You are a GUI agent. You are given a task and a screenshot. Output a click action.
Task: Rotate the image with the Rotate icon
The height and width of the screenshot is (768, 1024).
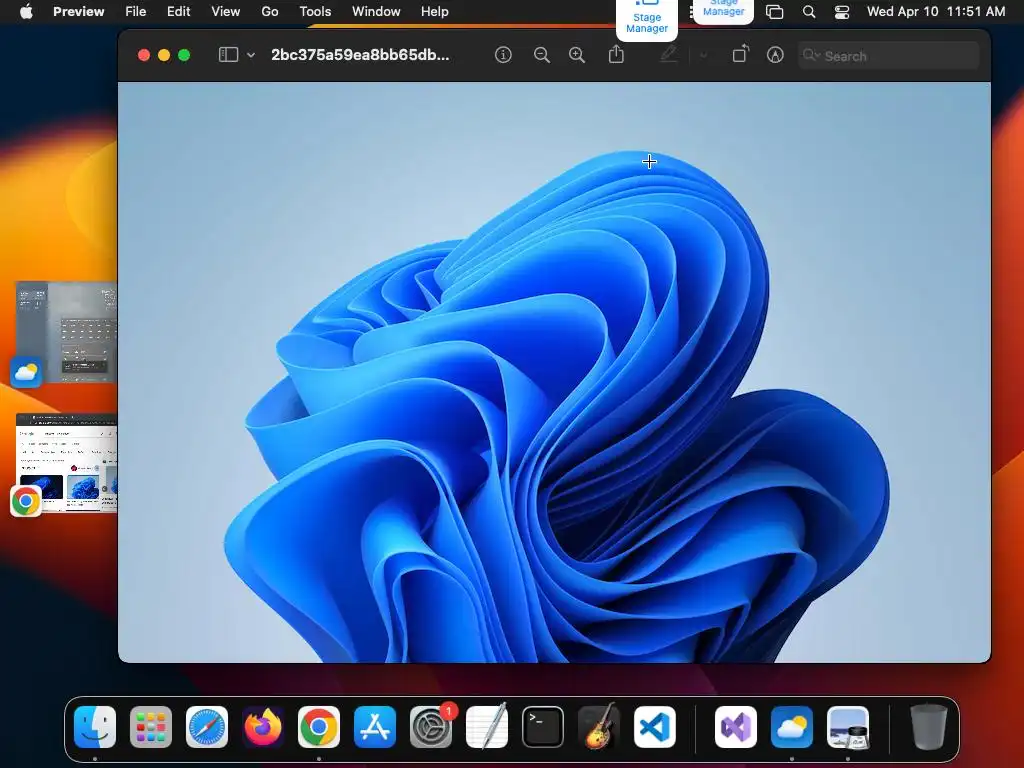coord(741,54)
